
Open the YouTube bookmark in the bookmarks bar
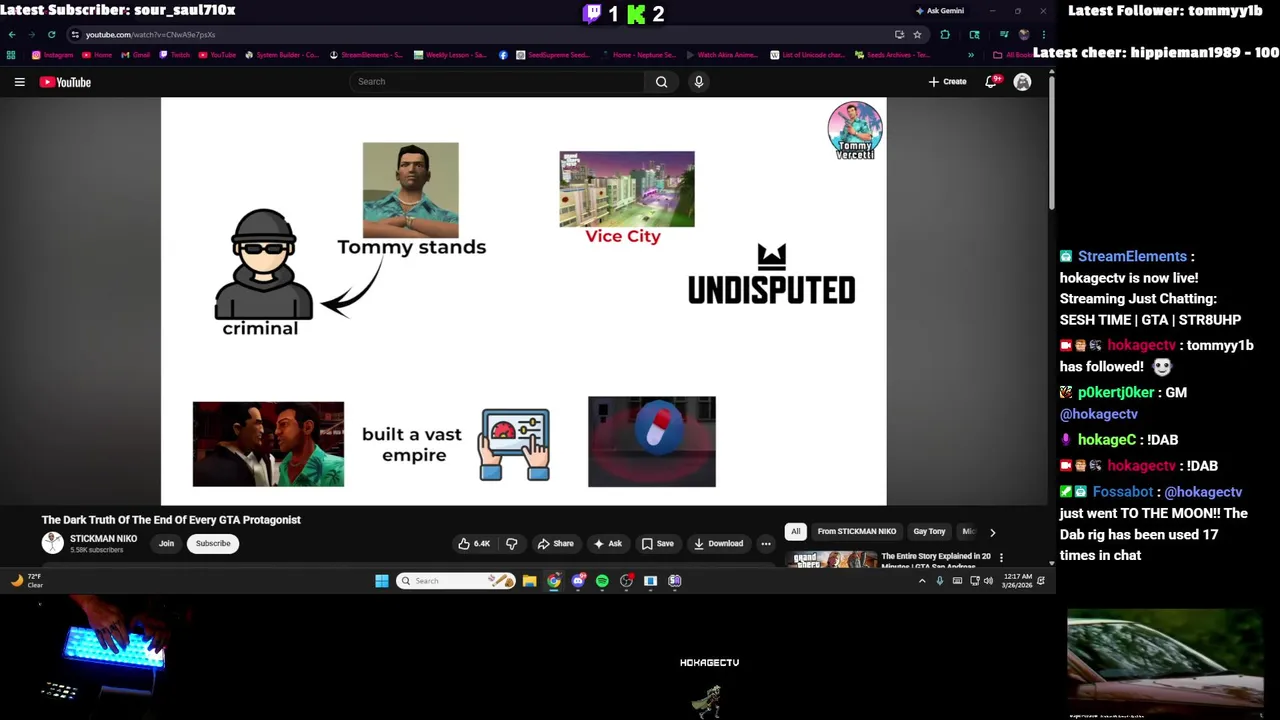[x=217, y=55]
